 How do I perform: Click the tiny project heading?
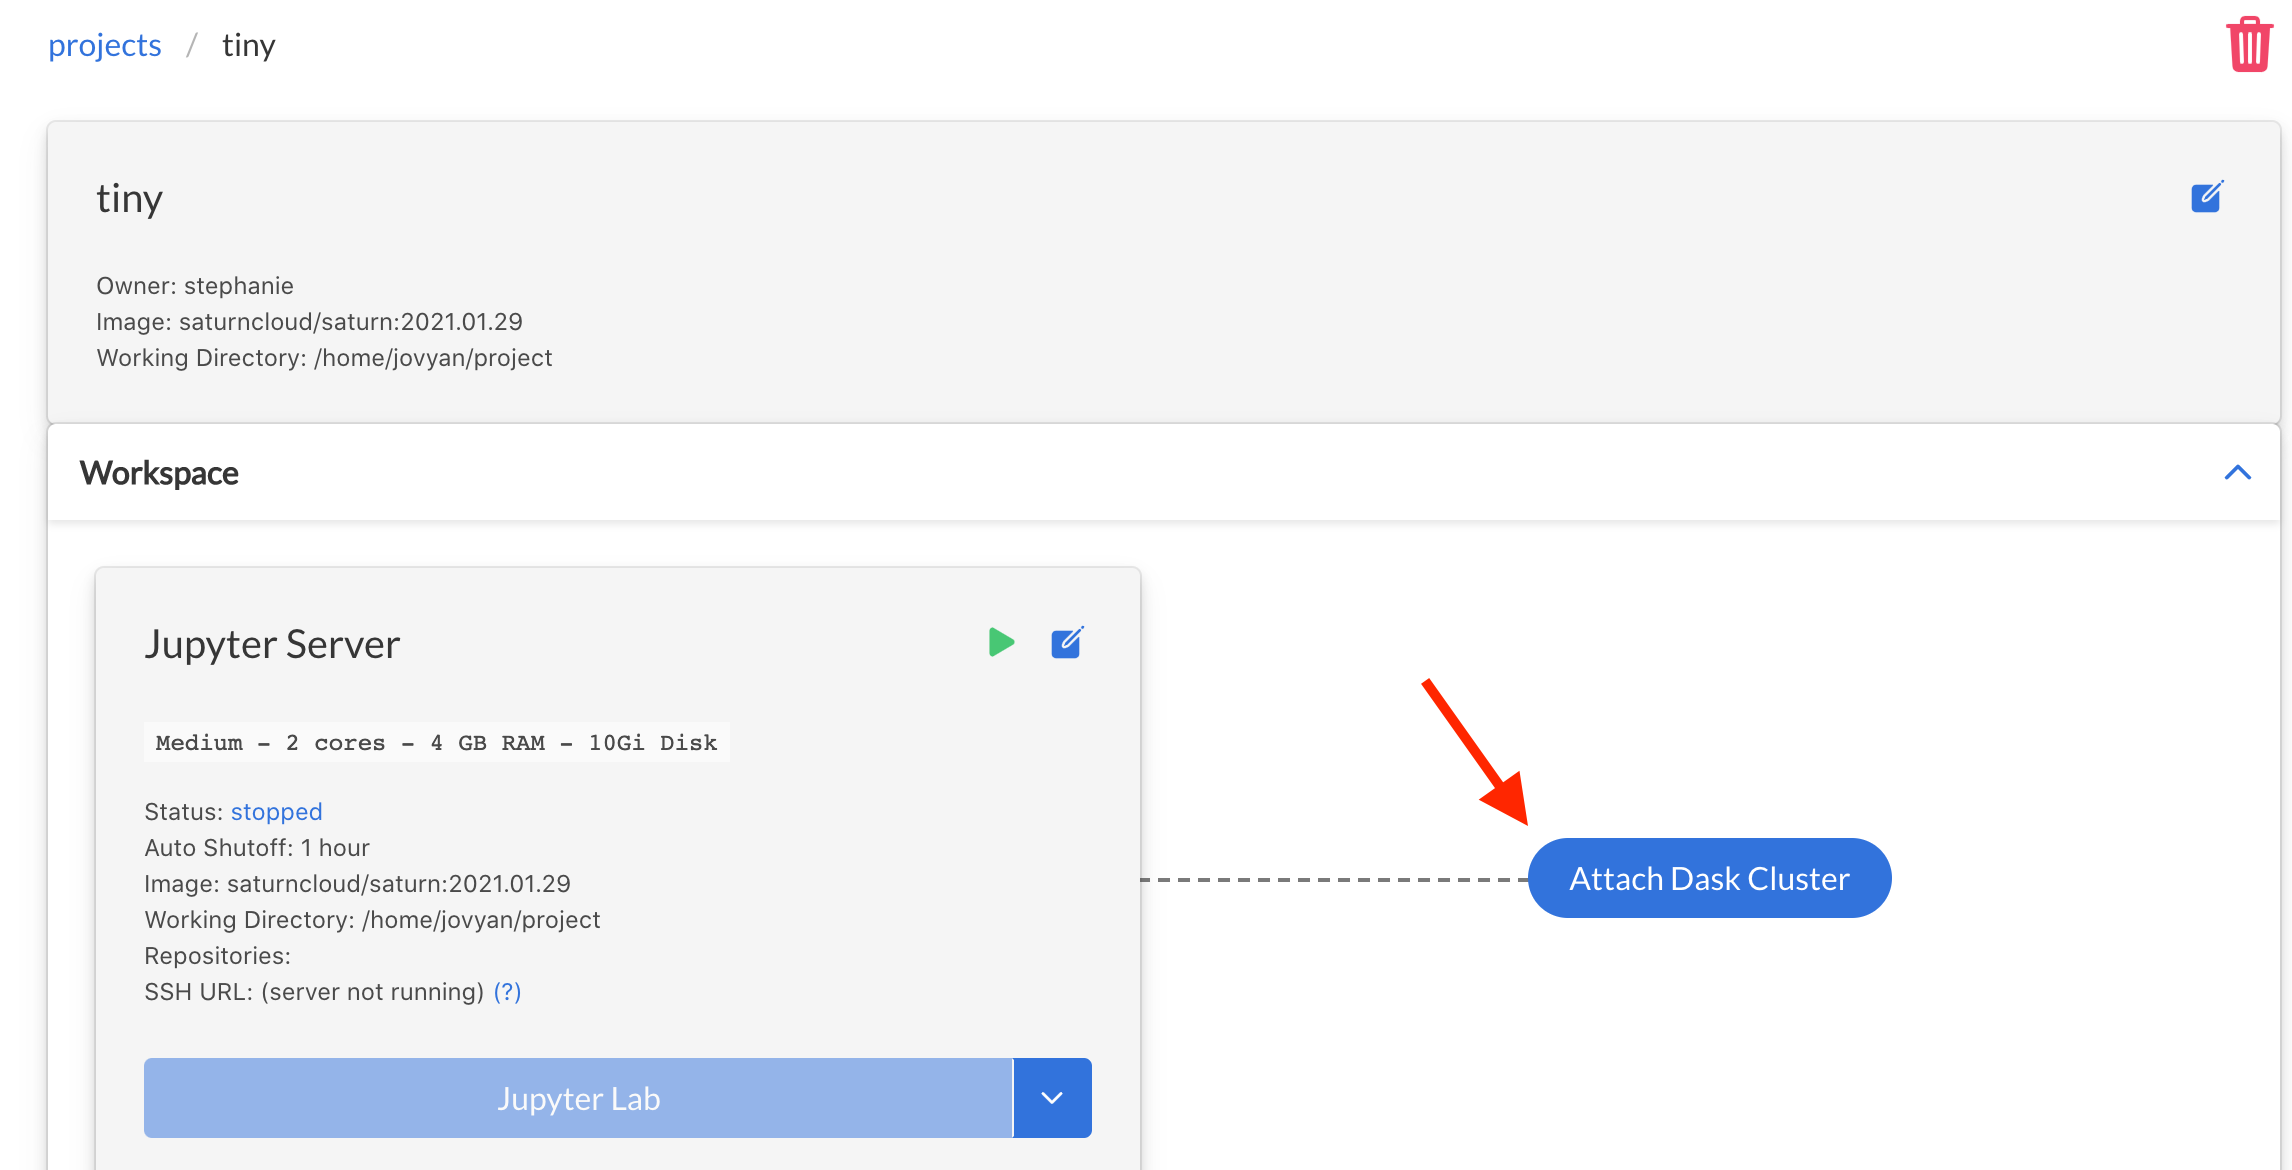pyautogui.click(x=129, y=198)
